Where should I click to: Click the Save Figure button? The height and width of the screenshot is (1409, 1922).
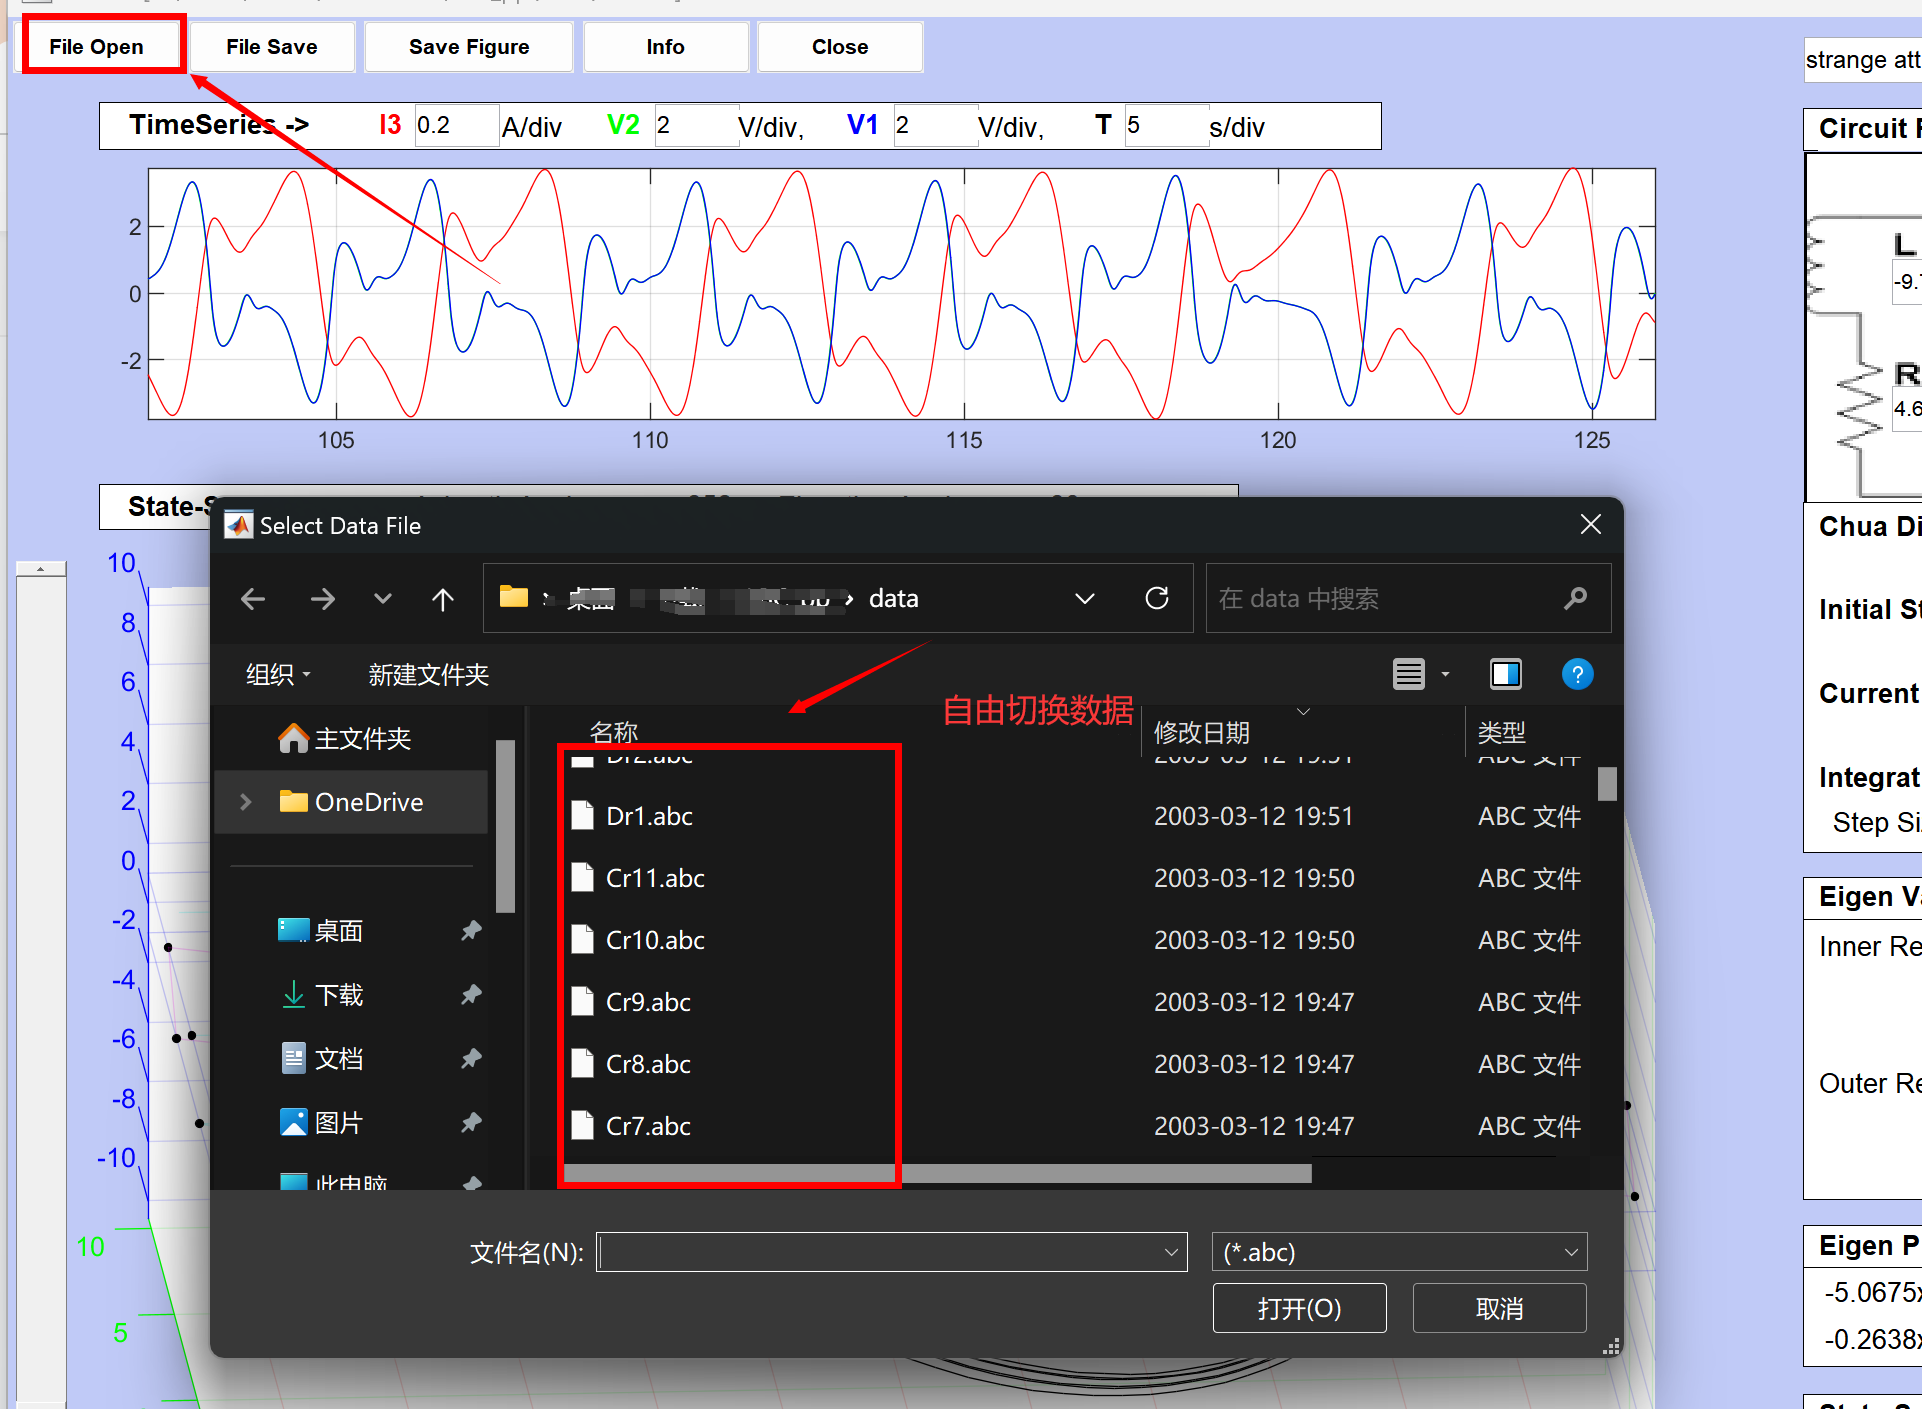pyautogui.click(x=468, y=47)
